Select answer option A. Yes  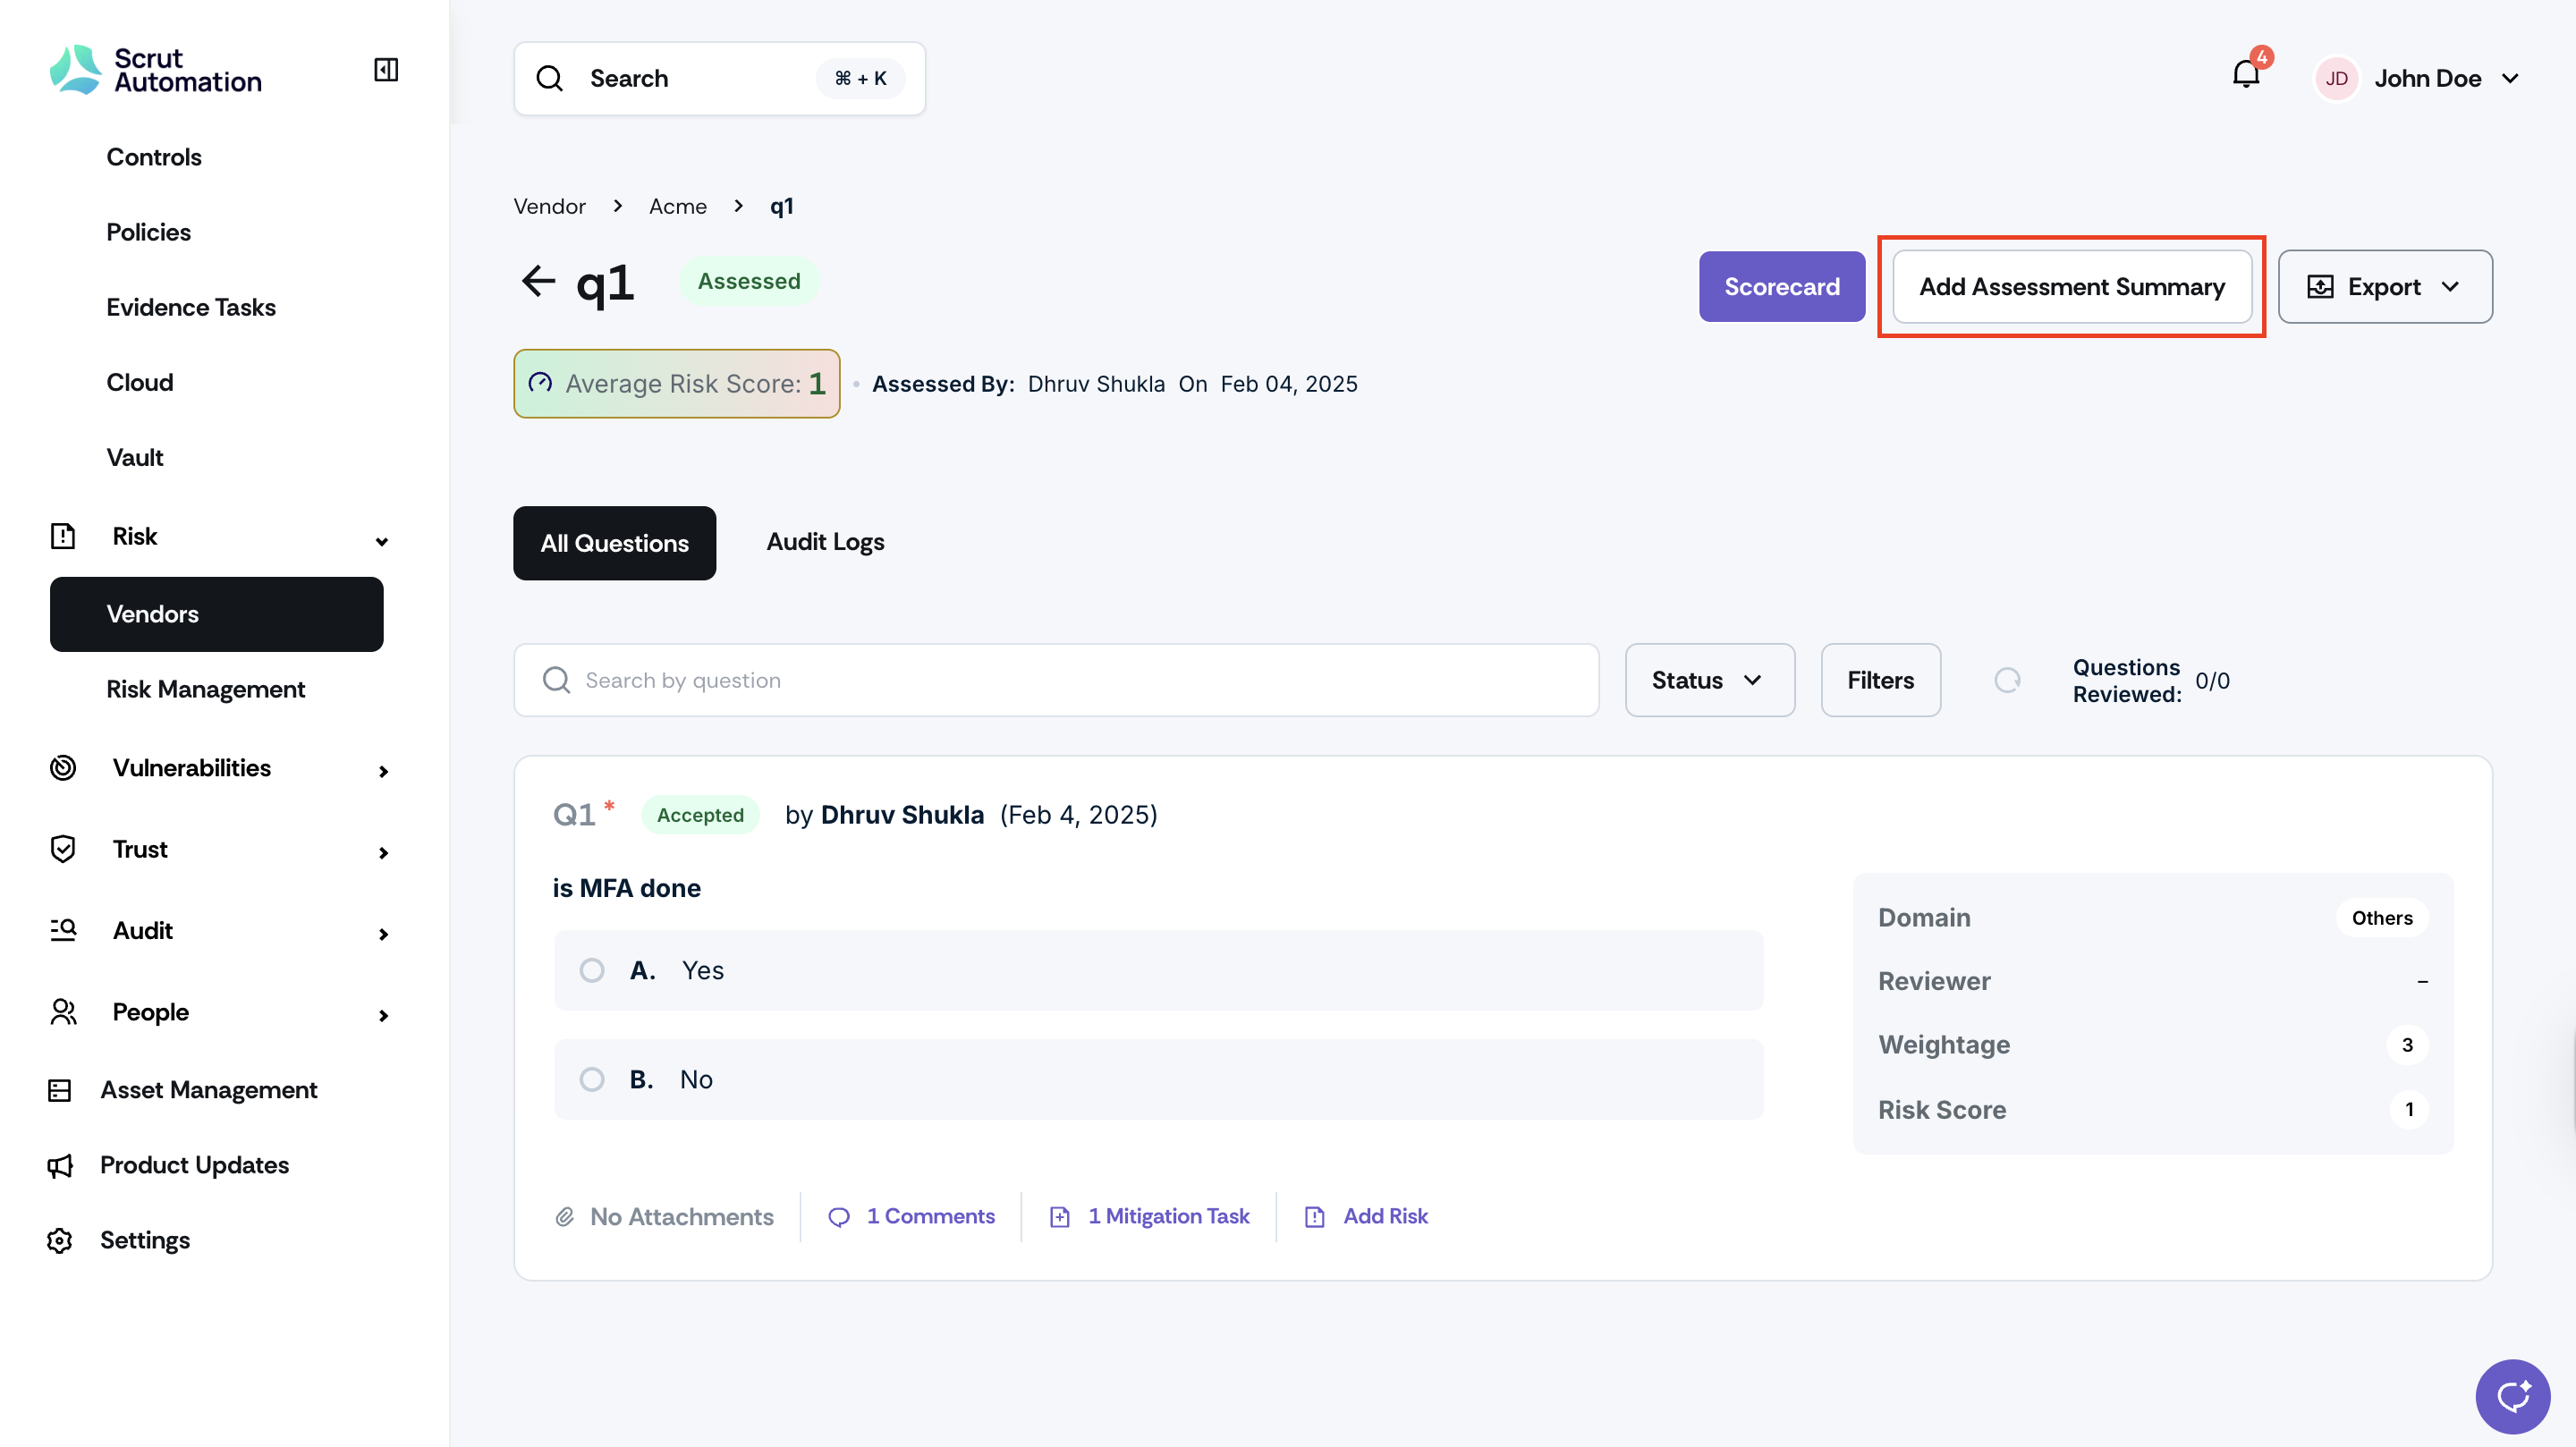pyautogui.click(x=592, y=970)
